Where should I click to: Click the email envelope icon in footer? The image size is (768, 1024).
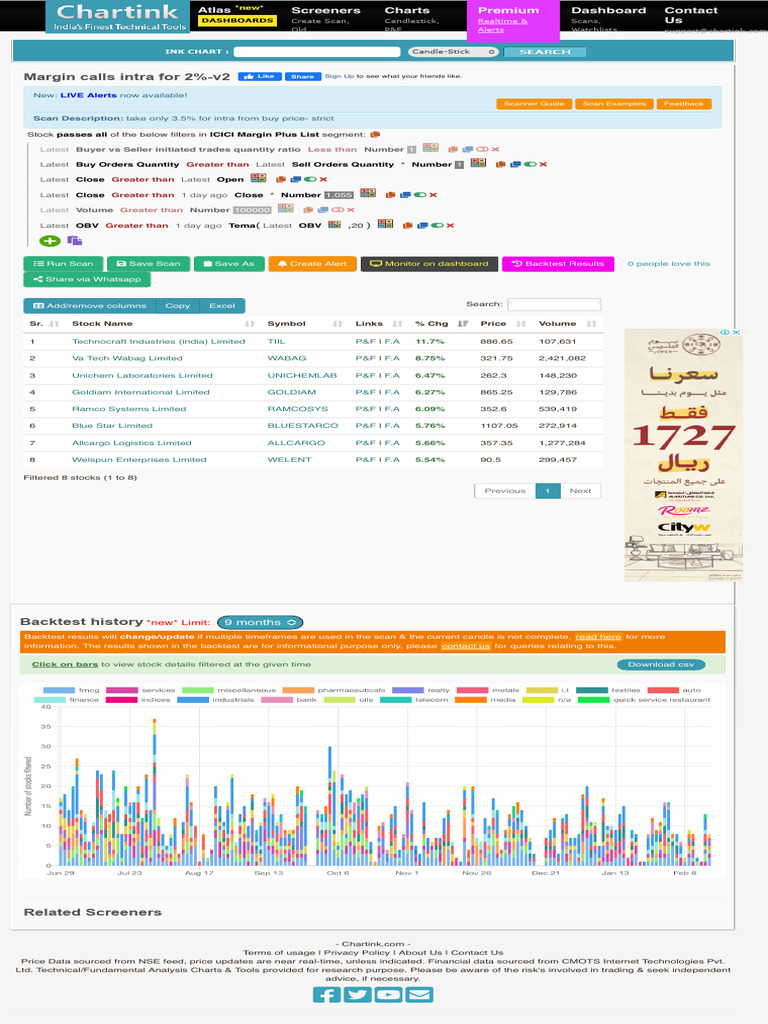(419, 995)
